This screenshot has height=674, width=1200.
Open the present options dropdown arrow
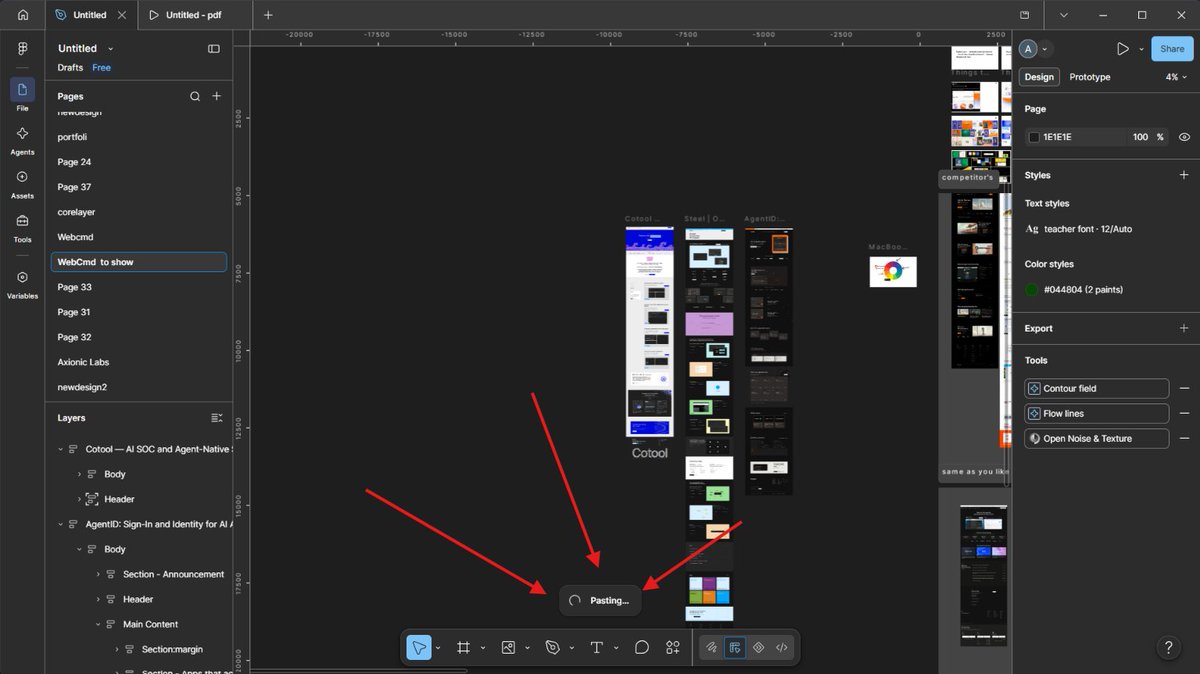pos(1141,48)
